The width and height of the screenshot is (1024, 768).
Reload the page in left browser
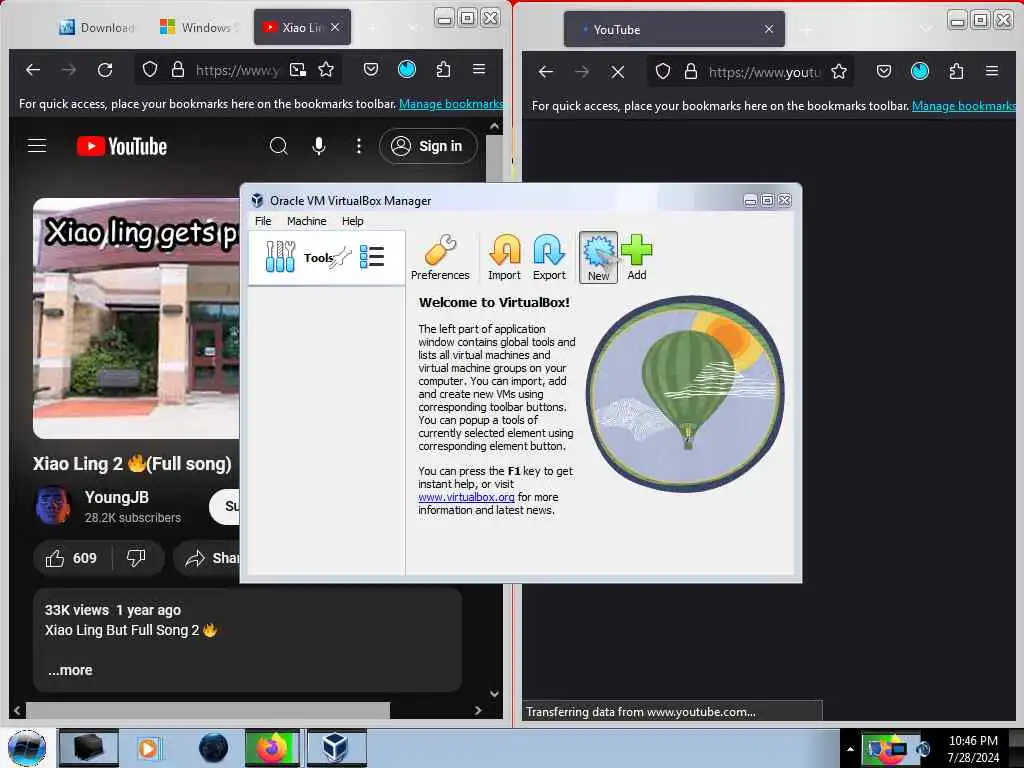[x=104, y=70]
